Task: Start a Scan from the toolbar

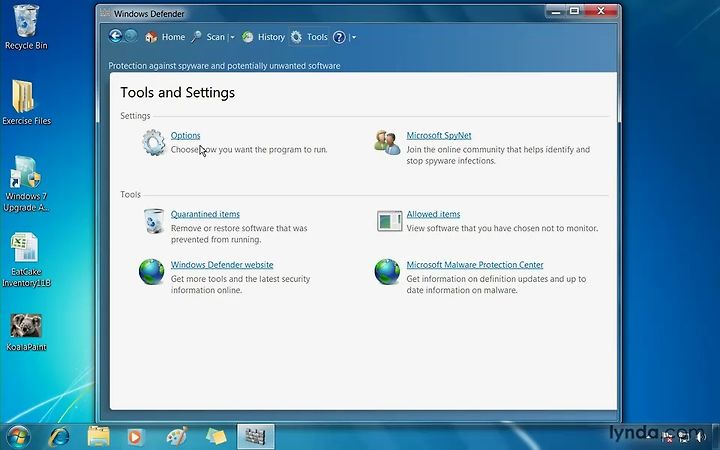Action: [208, 37]
